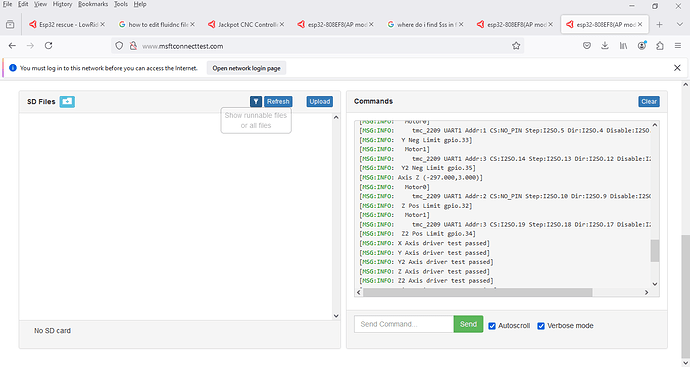Screen dimensions: 690x367
Task: Click the insecure connection lock icon
Action: pyautogui.click(x=133, y=46)
